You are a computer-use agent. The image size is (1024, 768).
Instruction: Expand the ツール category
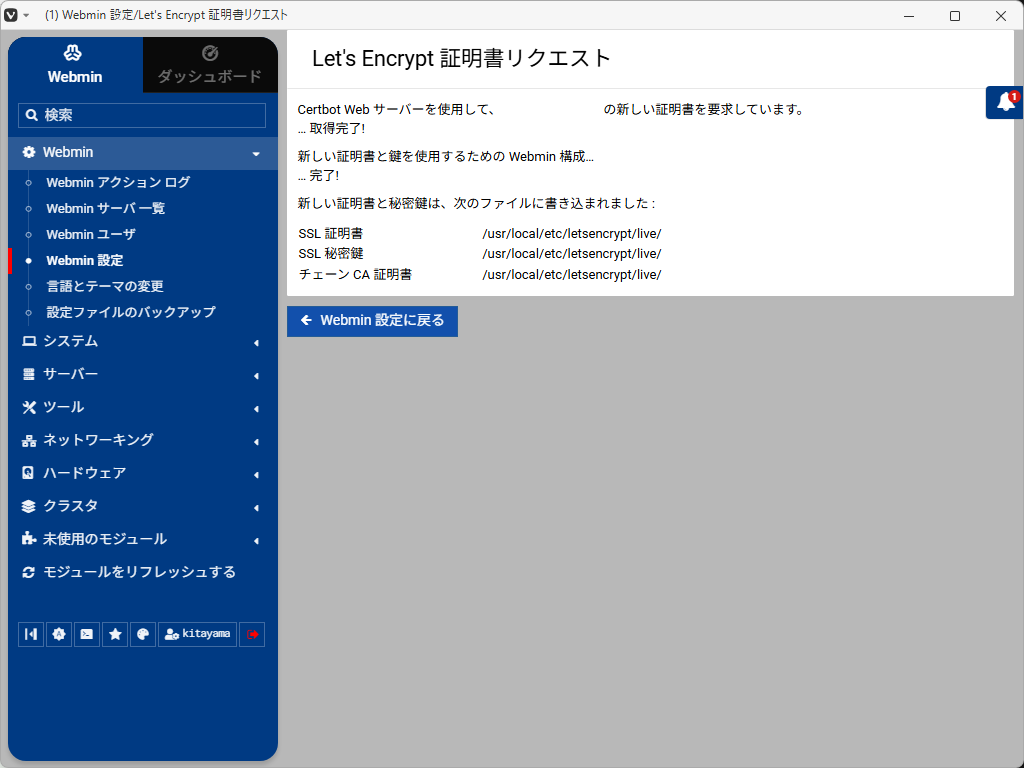tap(143, 408)
